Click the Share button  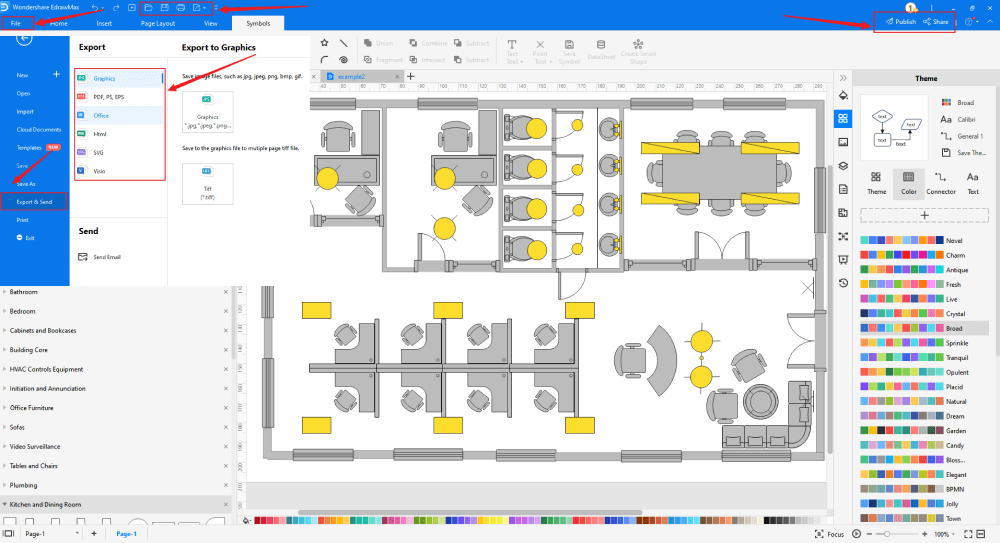935,22
